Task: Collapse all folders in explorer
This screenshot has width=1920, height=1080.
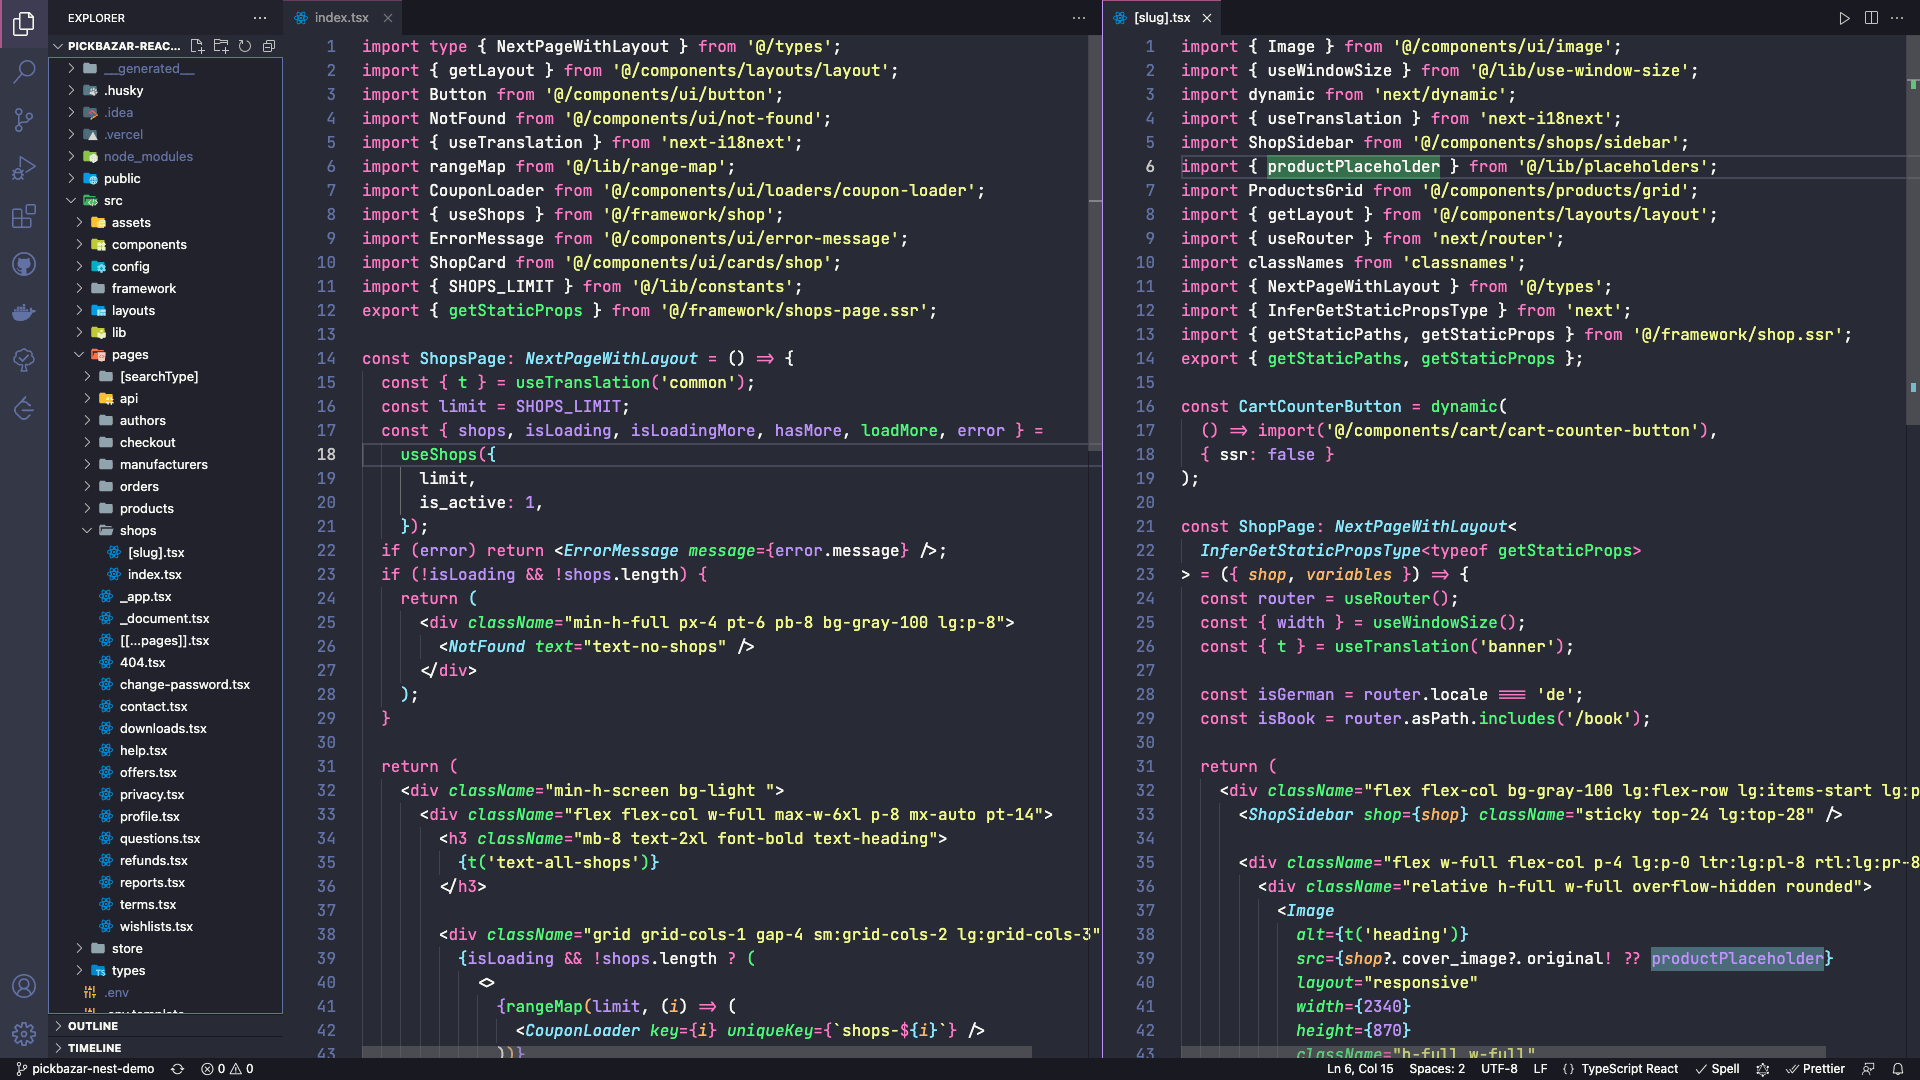Action: pos(269,46)
